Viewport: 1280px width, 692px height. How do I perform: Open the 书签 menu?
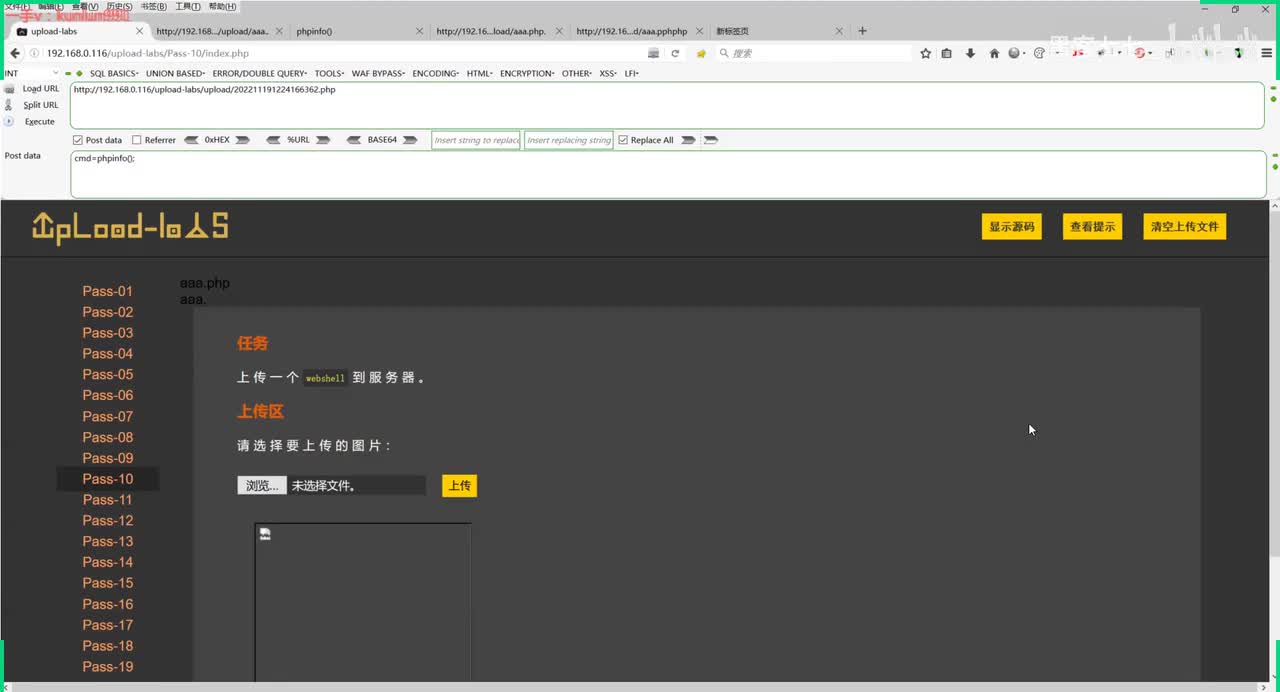(x=153, y=6)
